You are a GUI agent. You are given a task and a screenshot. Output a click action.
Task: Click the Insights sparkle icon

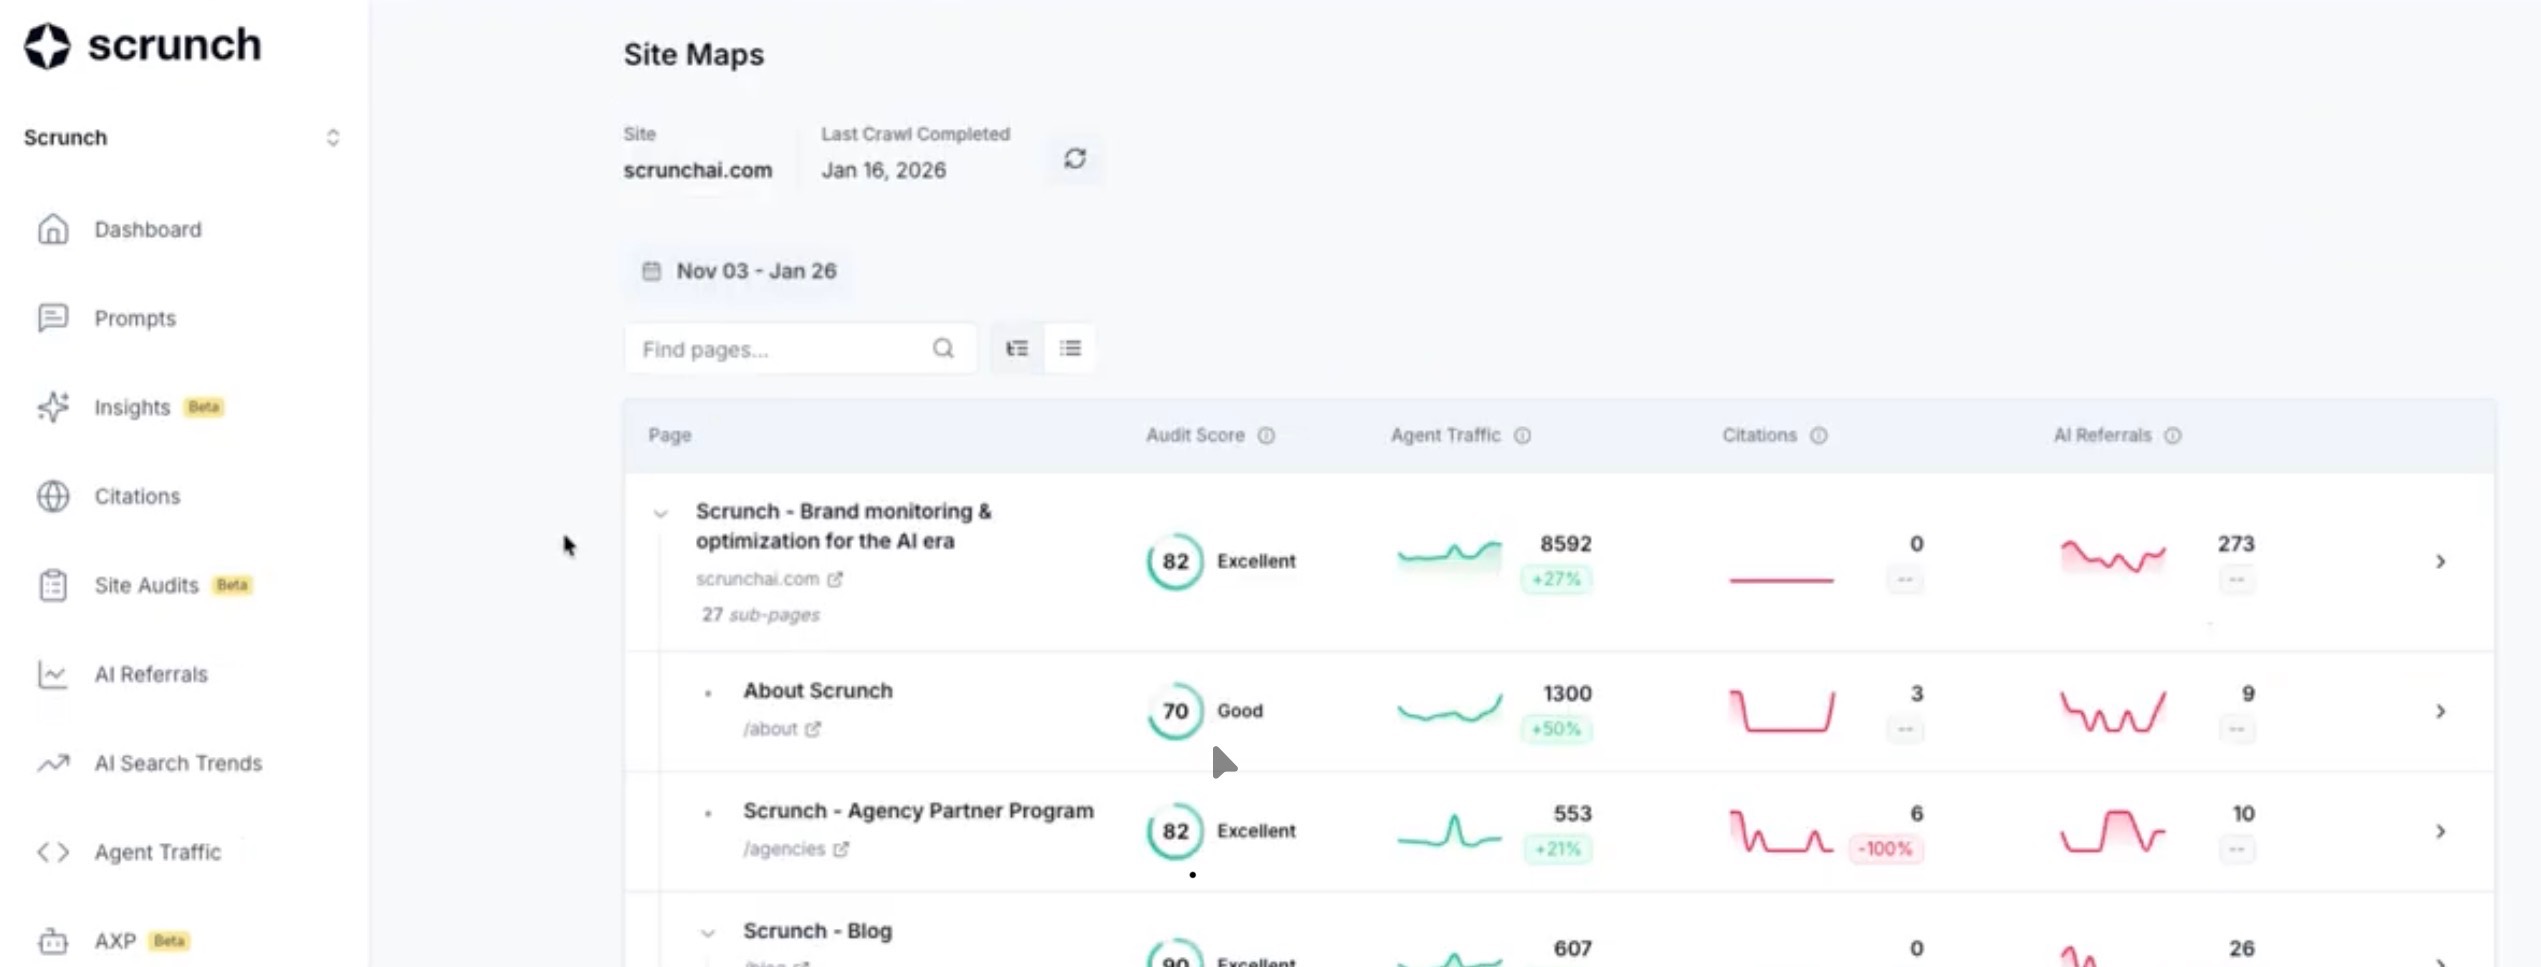tap(53, 407)
